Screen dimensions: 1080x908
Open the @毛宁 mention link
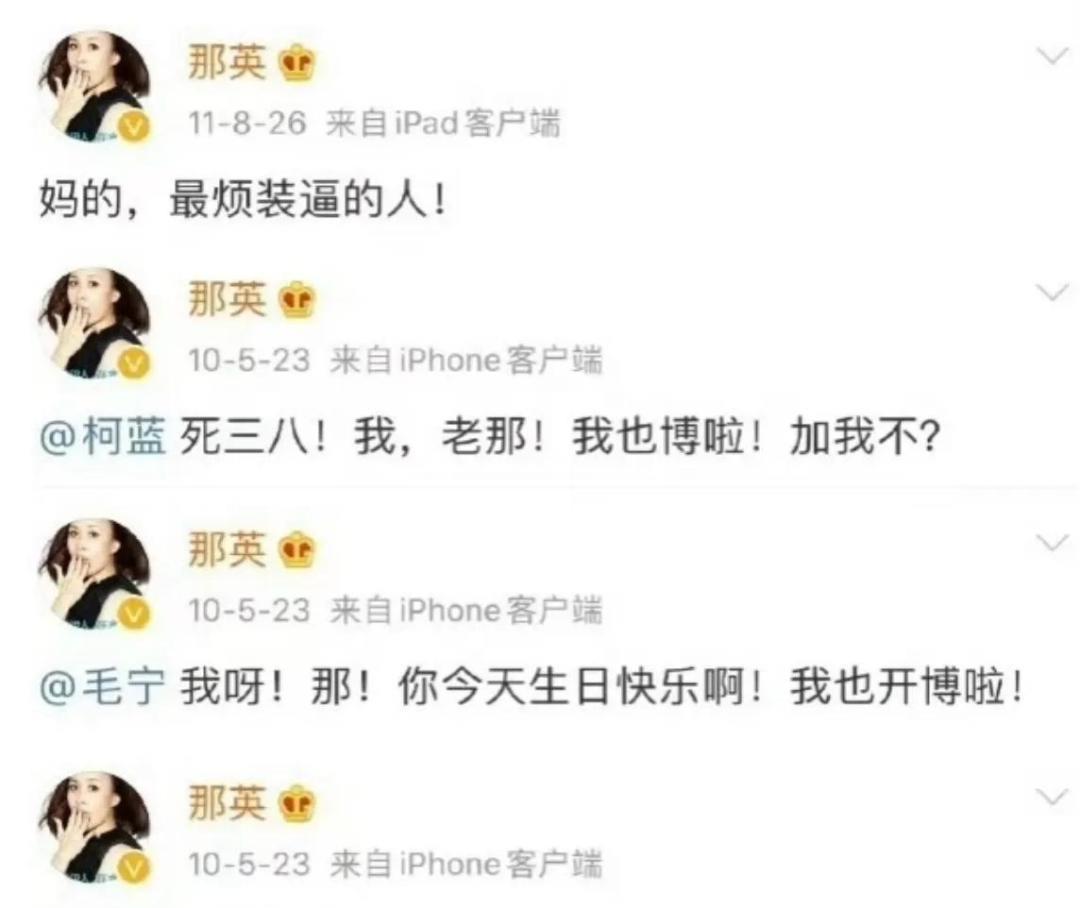[103, 687]
